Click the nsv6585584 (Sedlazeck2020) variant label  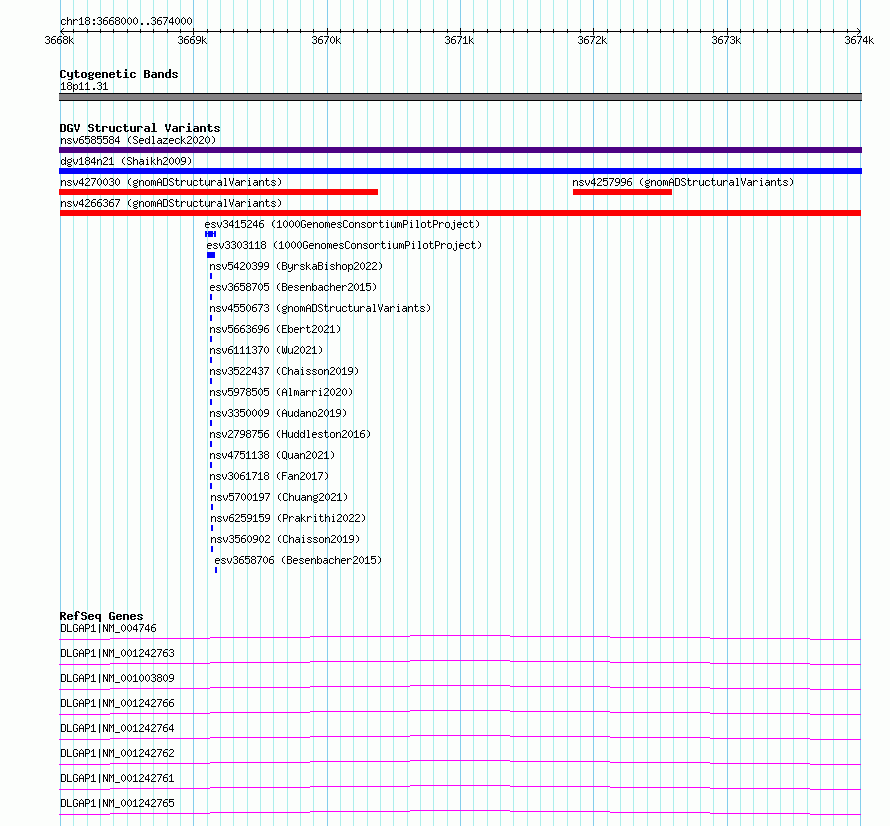(x=138, y=140)
